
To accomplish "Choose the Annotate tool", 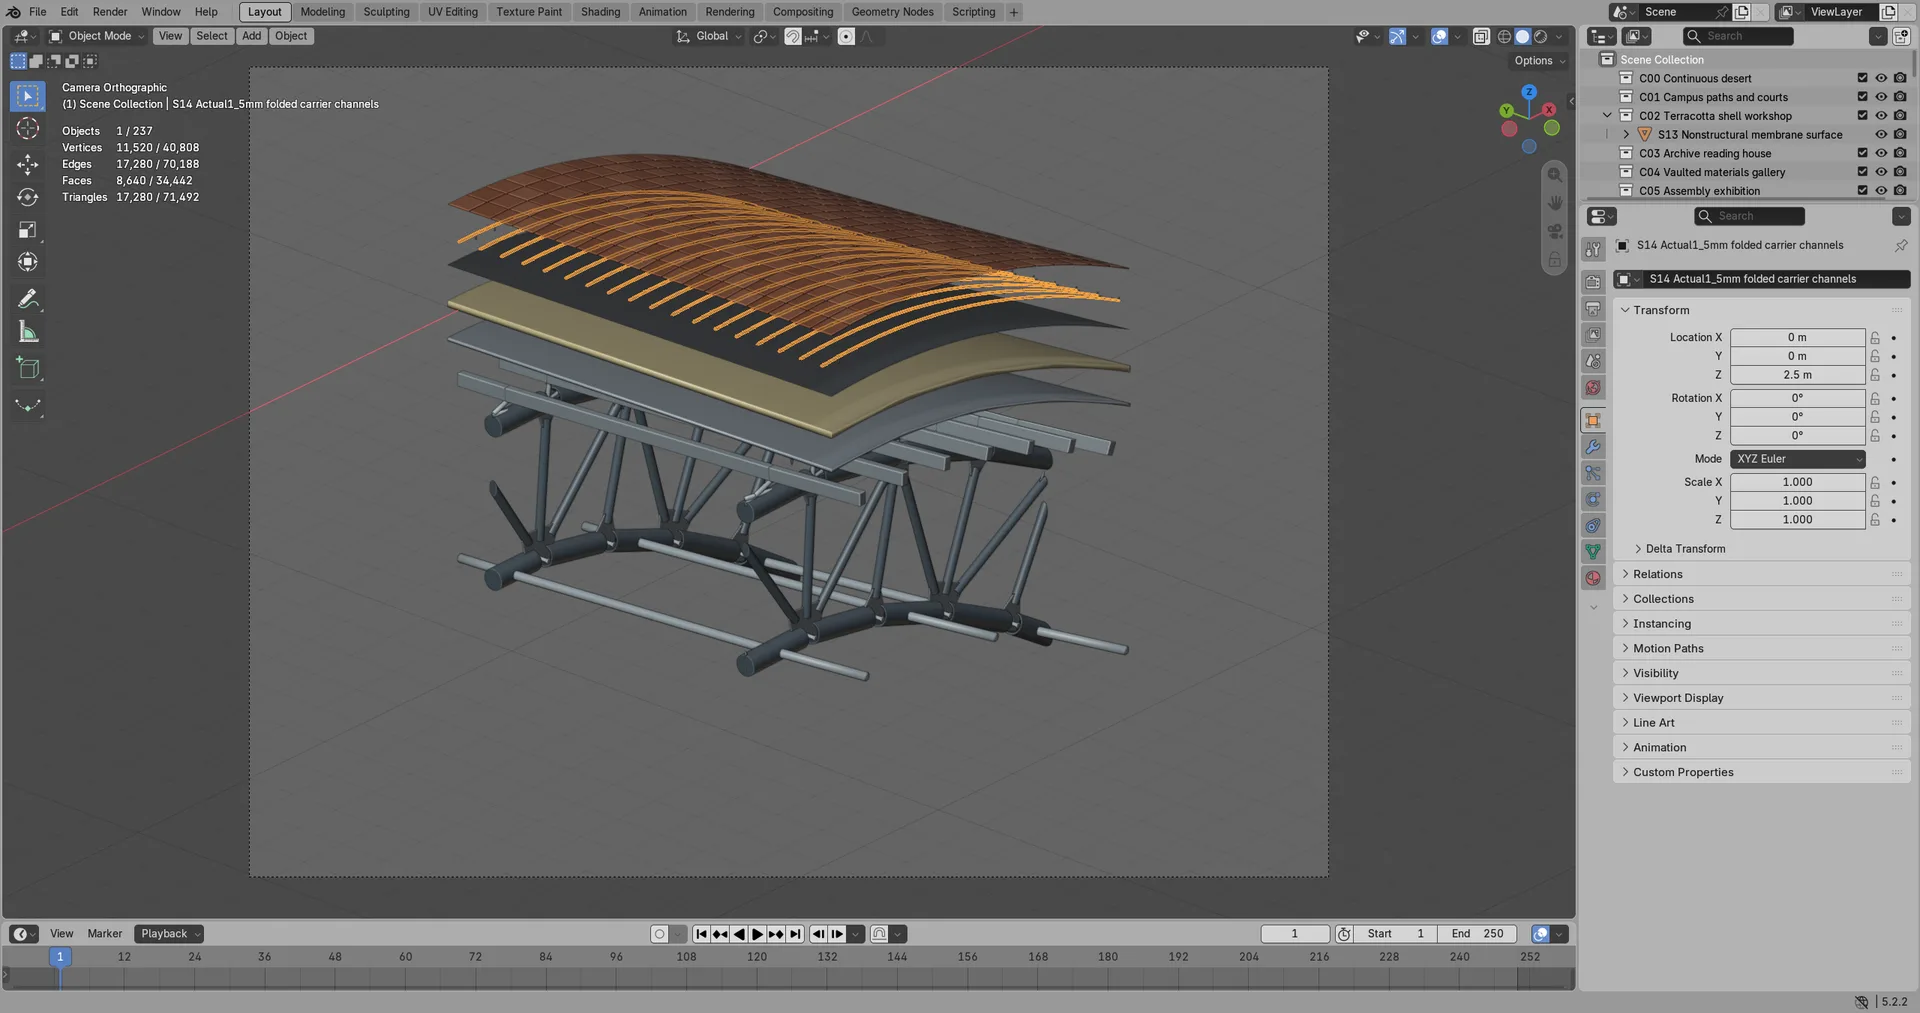I will click(x=28, y=299).
